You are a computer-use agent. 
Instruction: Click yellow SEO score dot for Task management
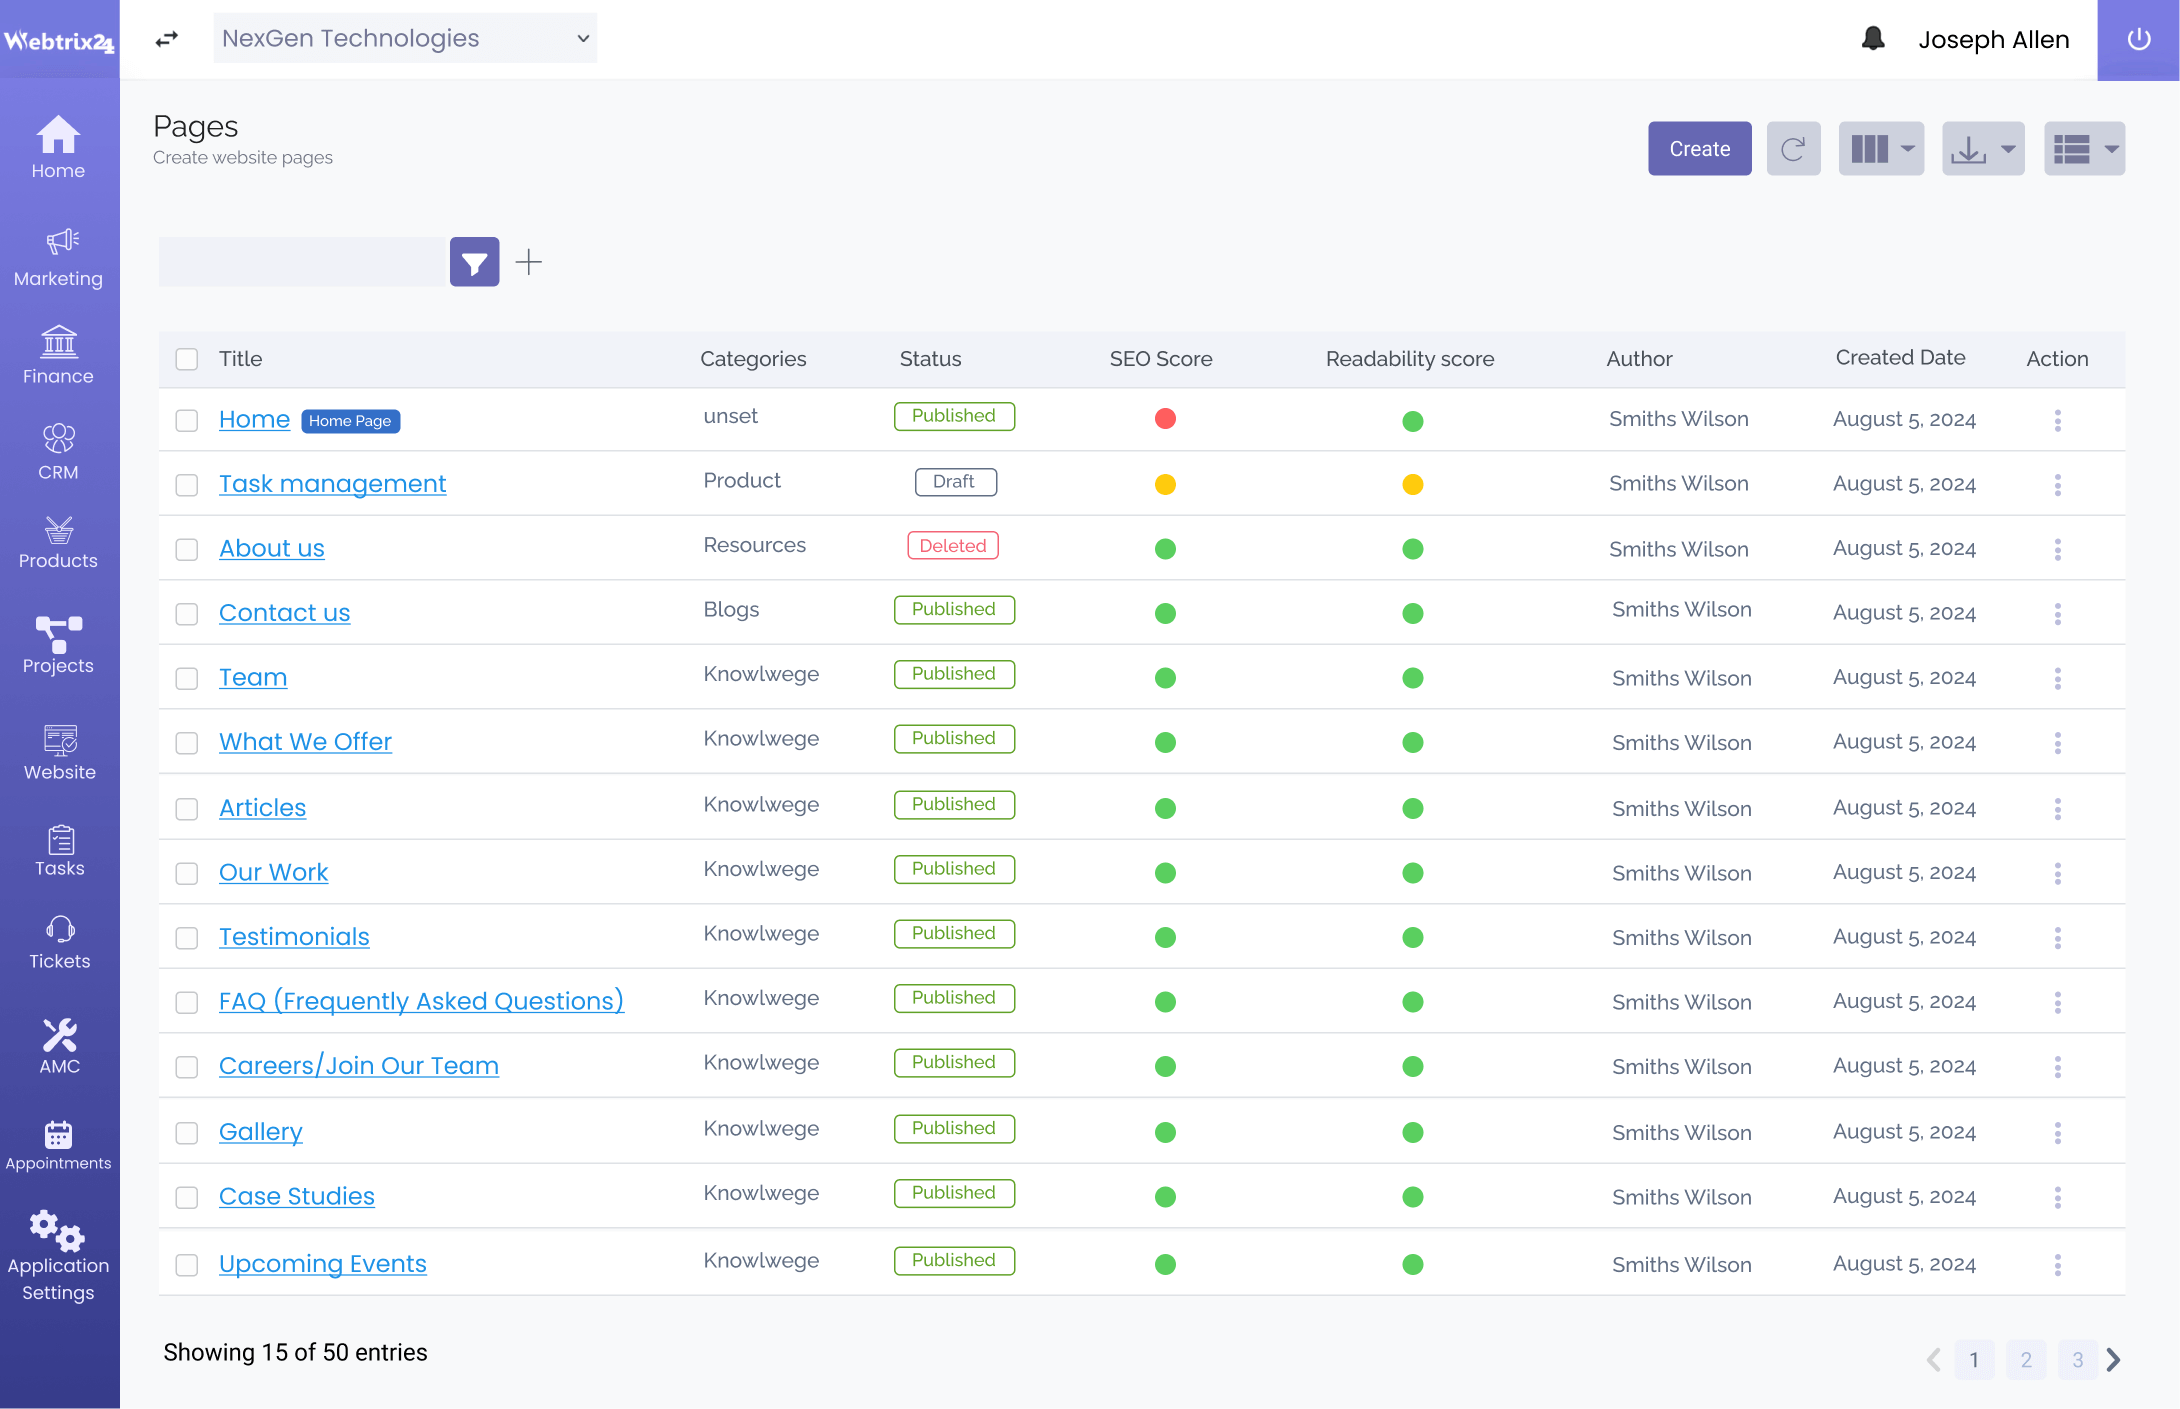tap(1165, 485)
